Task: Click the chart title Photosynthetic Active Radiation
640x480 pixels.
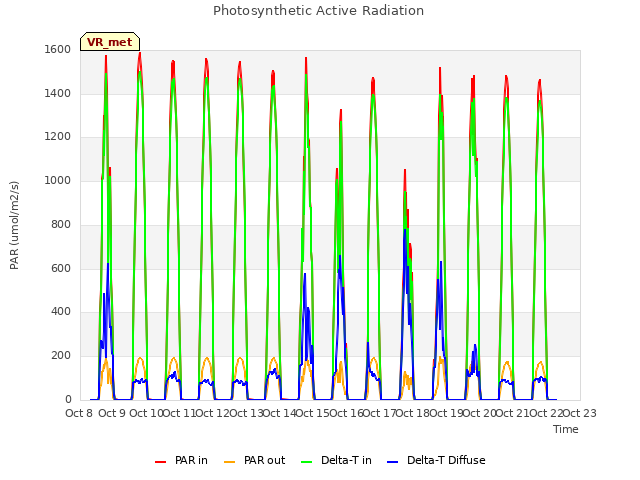Action: (318, 10)
